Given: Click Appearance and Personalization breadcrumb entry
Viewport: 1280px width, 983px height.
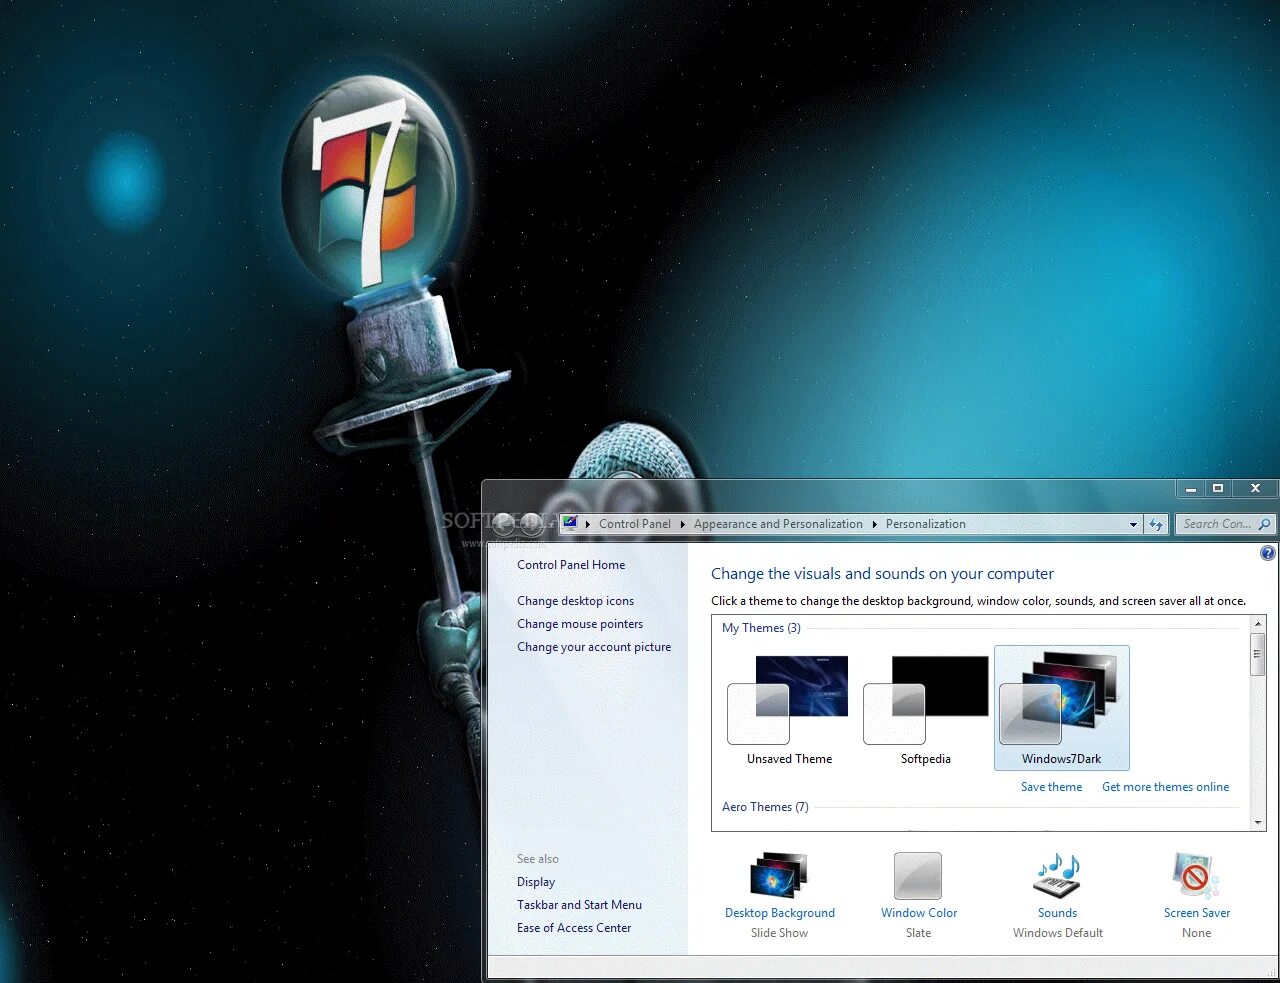Looking at the screenshot, I should point(778,523).
